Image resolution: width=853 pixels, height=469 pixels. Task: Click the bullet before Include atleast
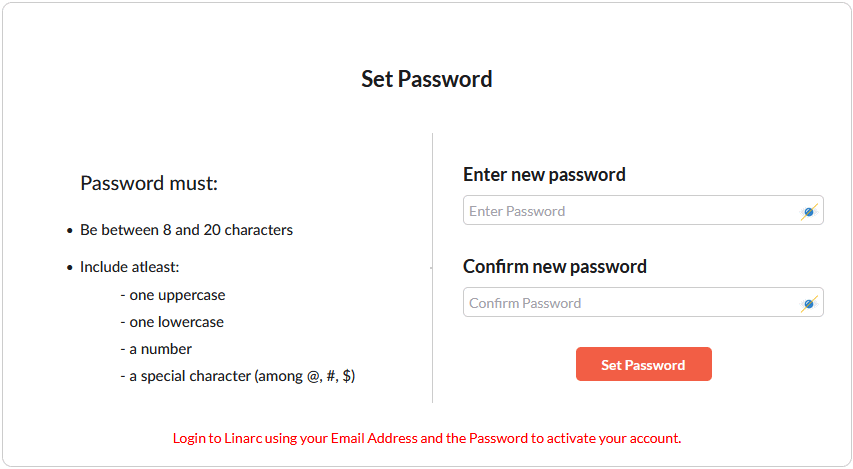coord(69,268)
